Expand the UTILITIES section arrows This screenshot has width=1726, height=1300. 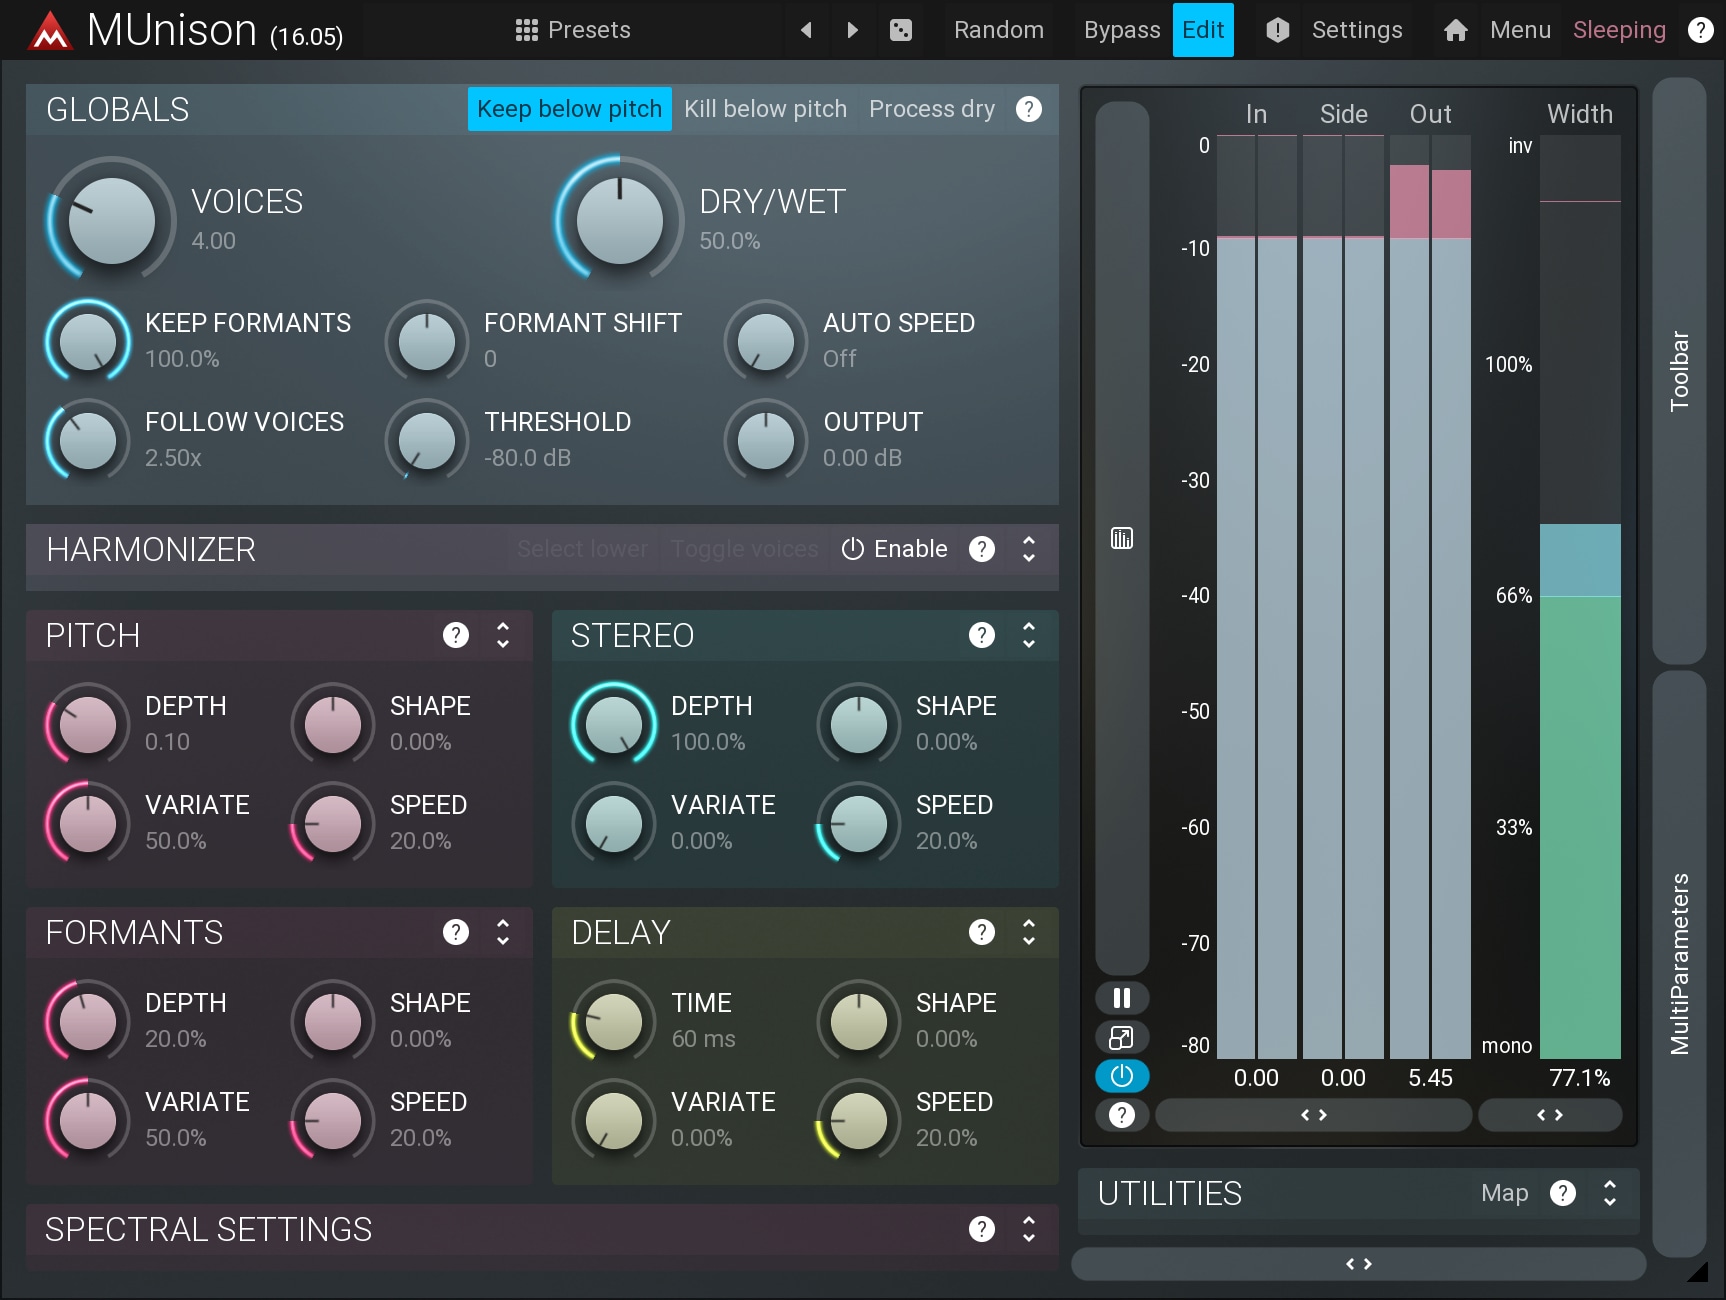pos(1610,1193)
